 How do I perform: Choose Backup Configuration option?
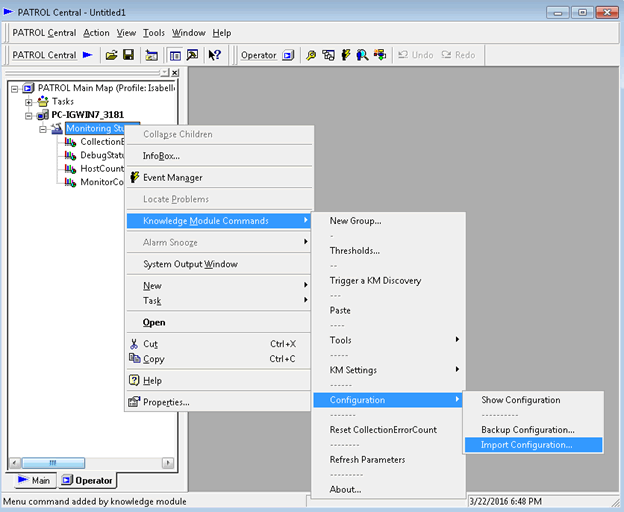pyautogui.click(x=527, y=428)
